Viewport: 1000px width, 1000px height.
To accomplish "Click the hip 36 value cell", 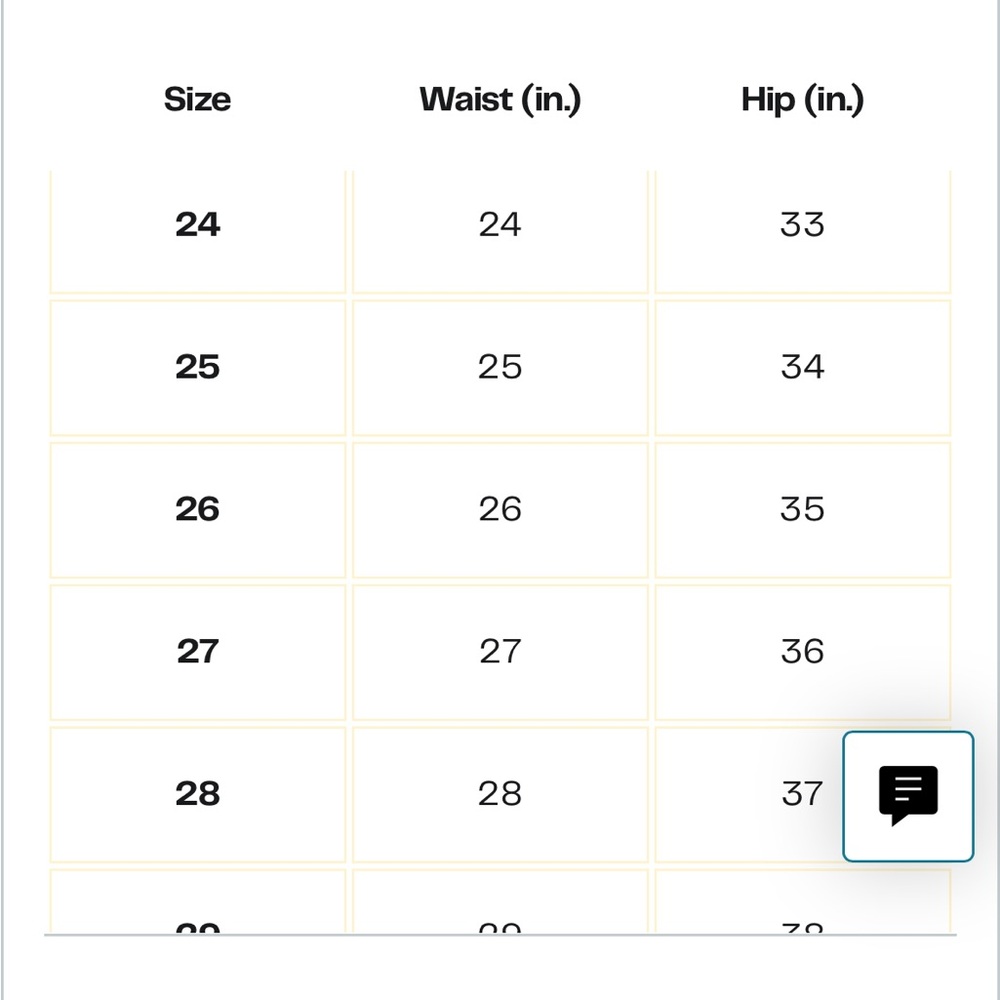I will click(x=802, y=652).
